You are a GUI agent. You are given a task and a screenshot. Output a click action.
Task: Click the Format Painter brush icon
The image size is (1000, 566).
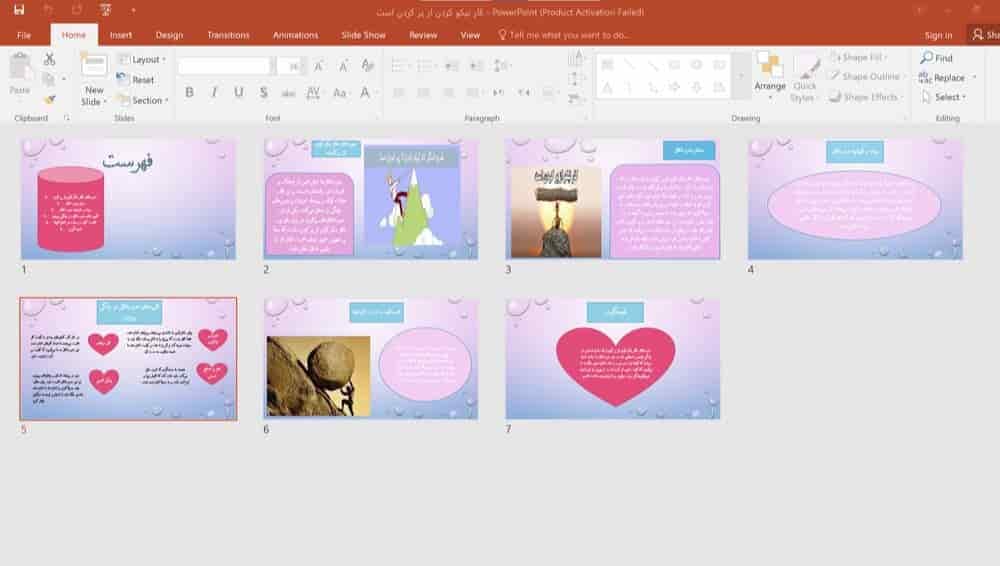coord(49,99)
